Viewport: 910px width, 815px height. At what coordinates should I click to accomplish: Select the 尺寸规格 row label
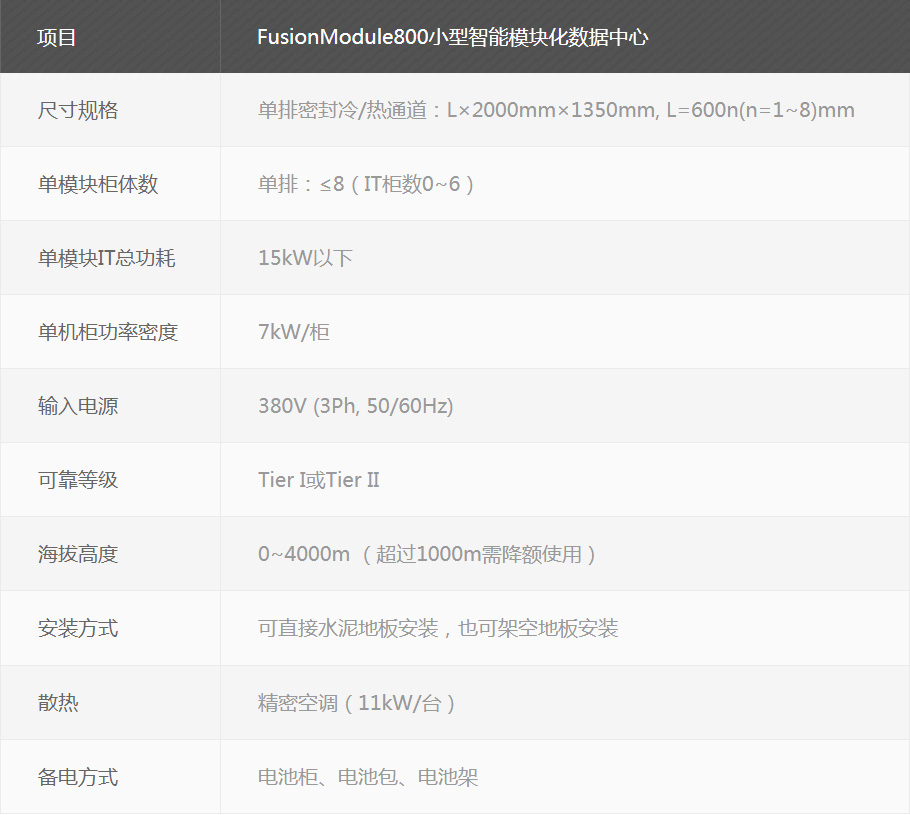click(78, 110)
